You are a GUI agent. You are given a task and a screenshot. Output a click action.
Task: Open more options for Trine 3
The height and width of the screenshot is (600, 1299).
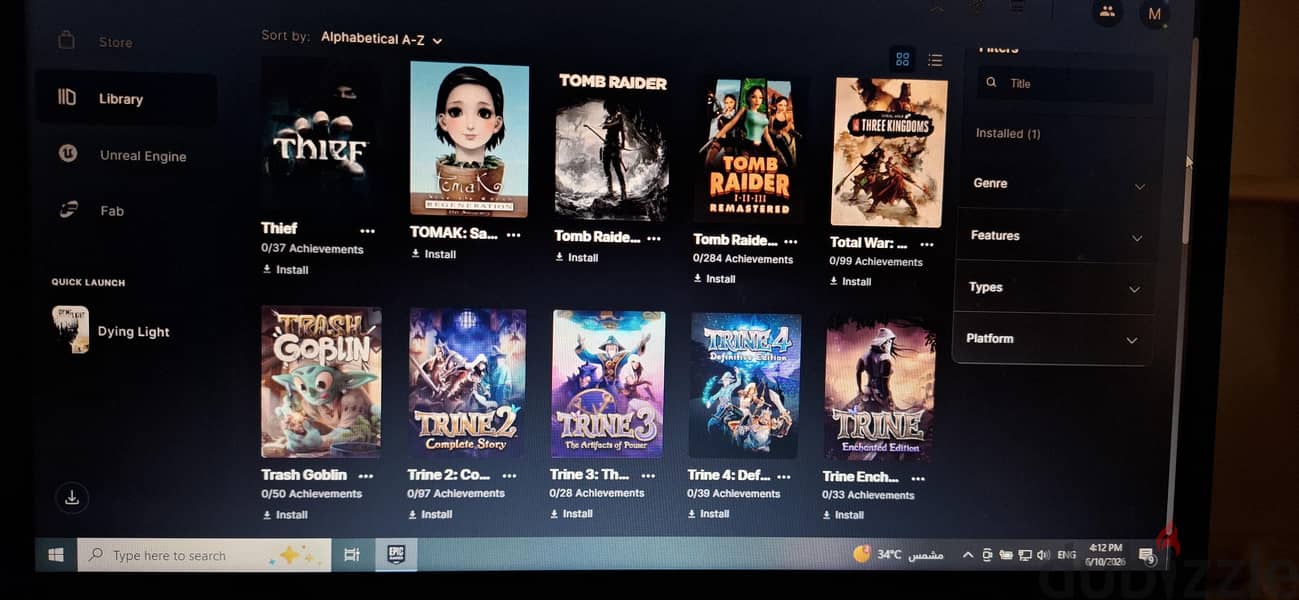click(648, 476)
